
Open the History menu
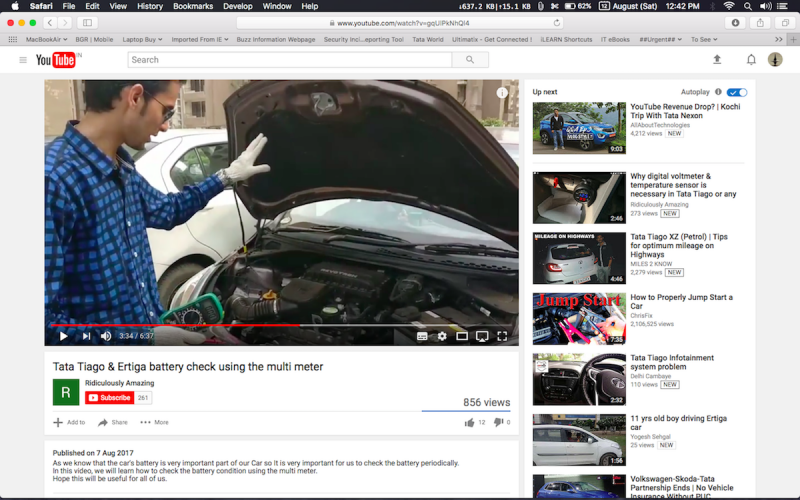(149, 6)
